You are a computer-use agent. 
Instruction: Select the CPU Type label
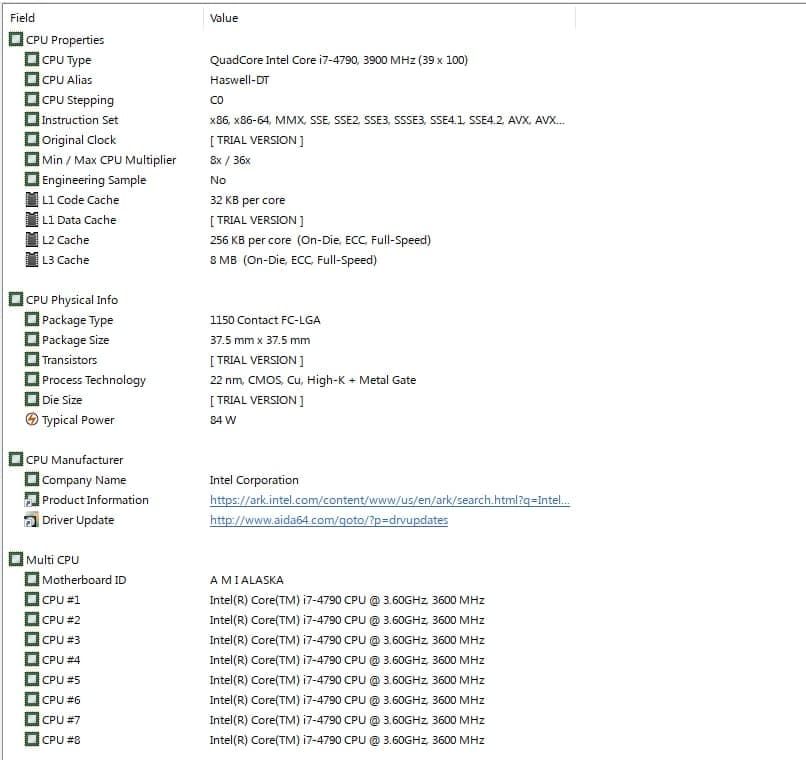66,60
